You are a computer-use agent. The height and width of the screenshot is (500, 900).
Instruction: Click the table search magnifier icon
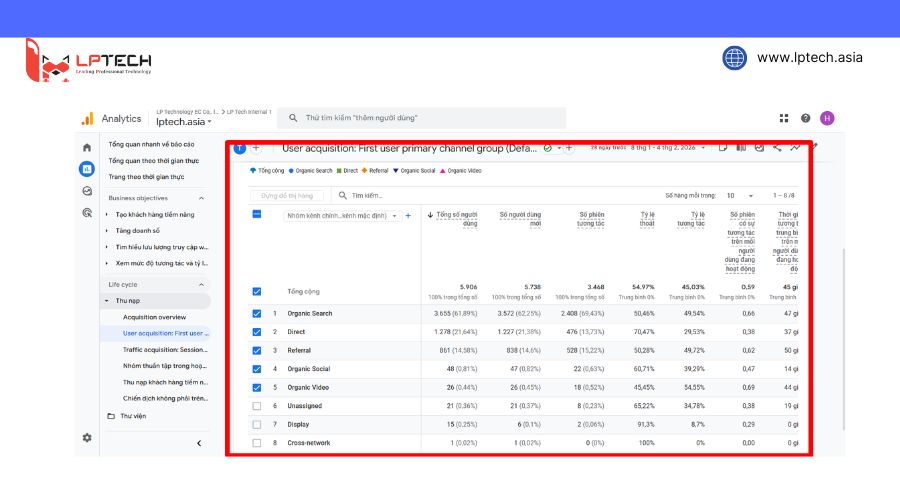coord(343,196)
